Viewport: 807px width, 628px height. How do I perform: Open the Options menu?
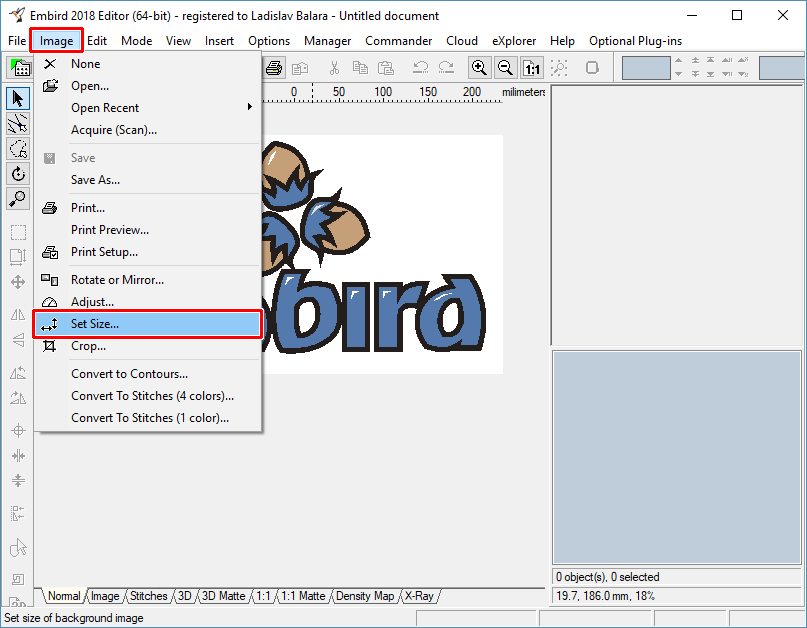(269, 41)
